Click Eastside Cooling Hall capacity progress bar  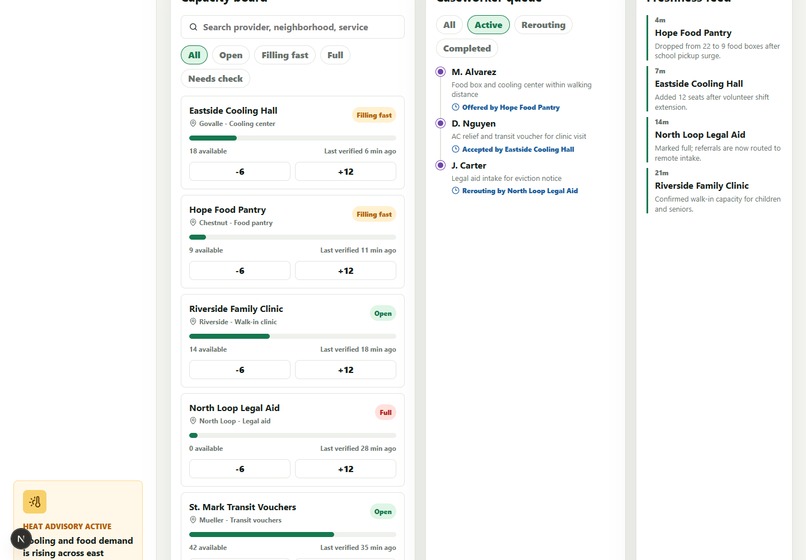tap(292, 138)
